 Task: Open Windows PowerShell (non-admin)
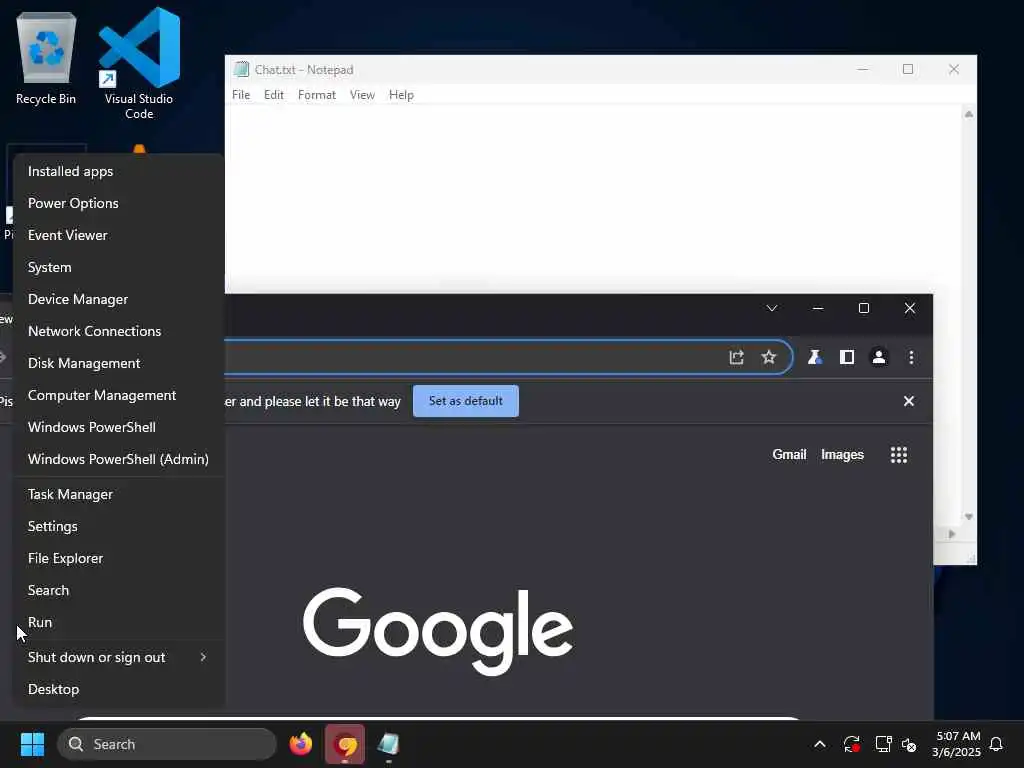(x=119, y=427)
